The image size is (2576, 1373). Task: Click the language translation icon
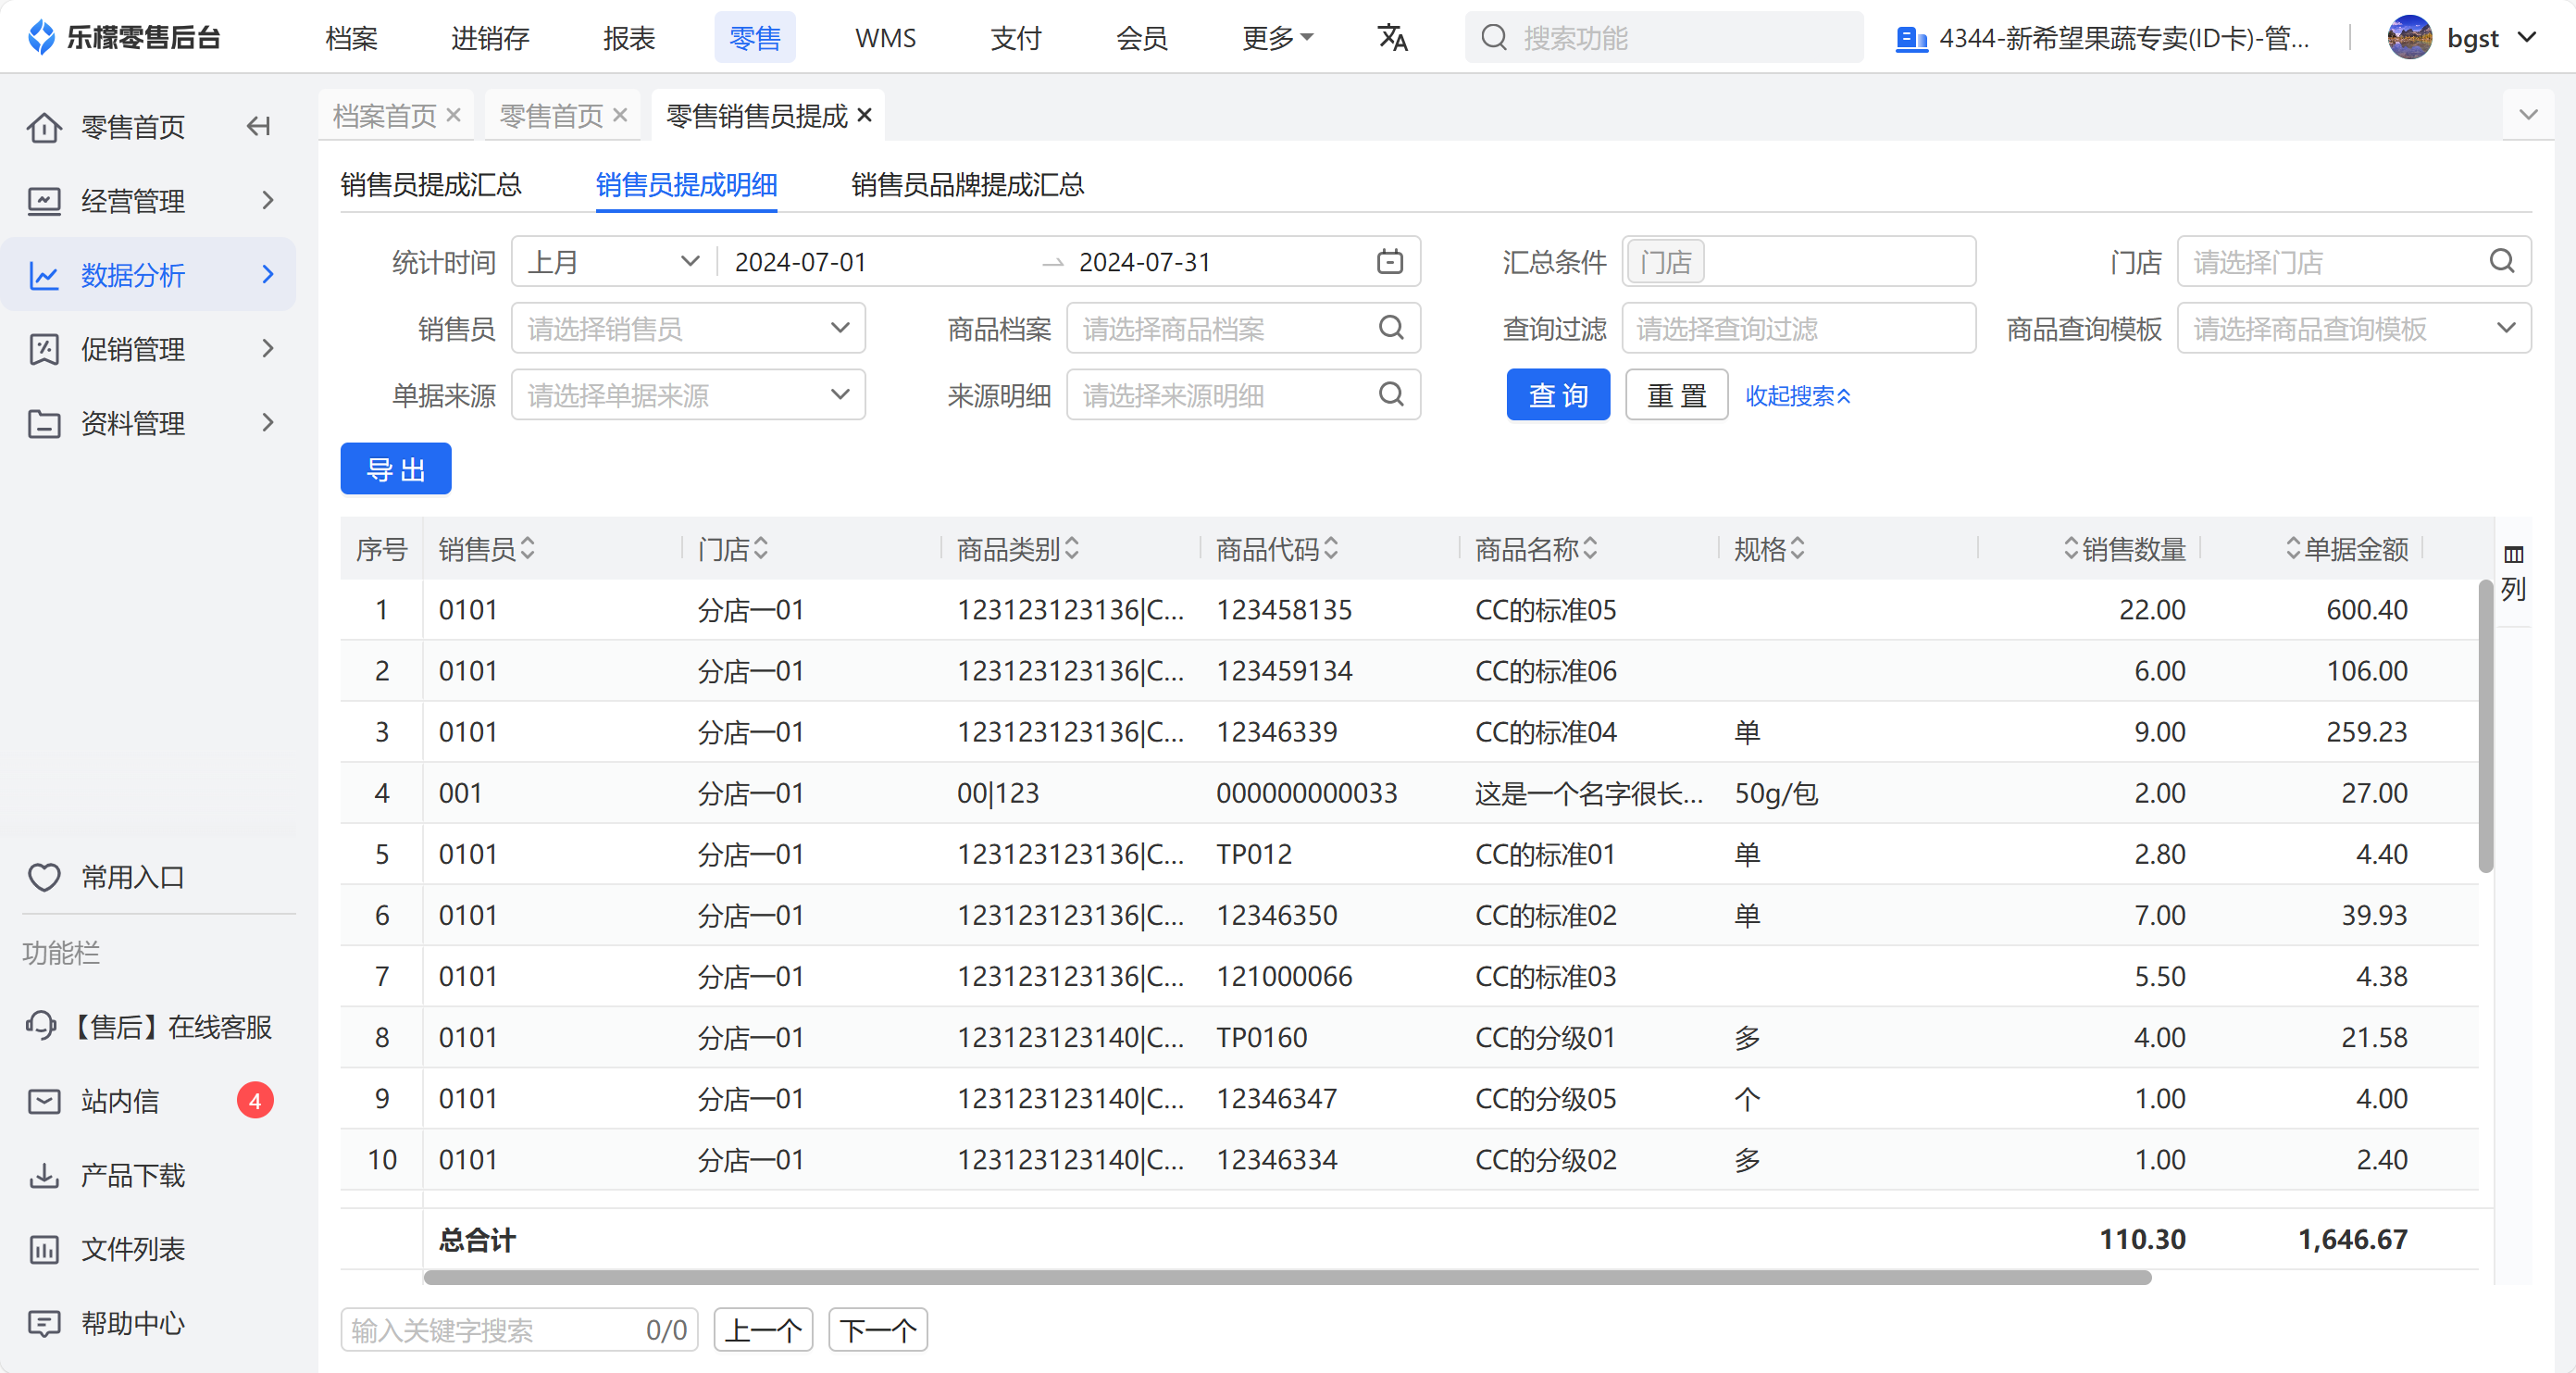[x=1392, y=38]
